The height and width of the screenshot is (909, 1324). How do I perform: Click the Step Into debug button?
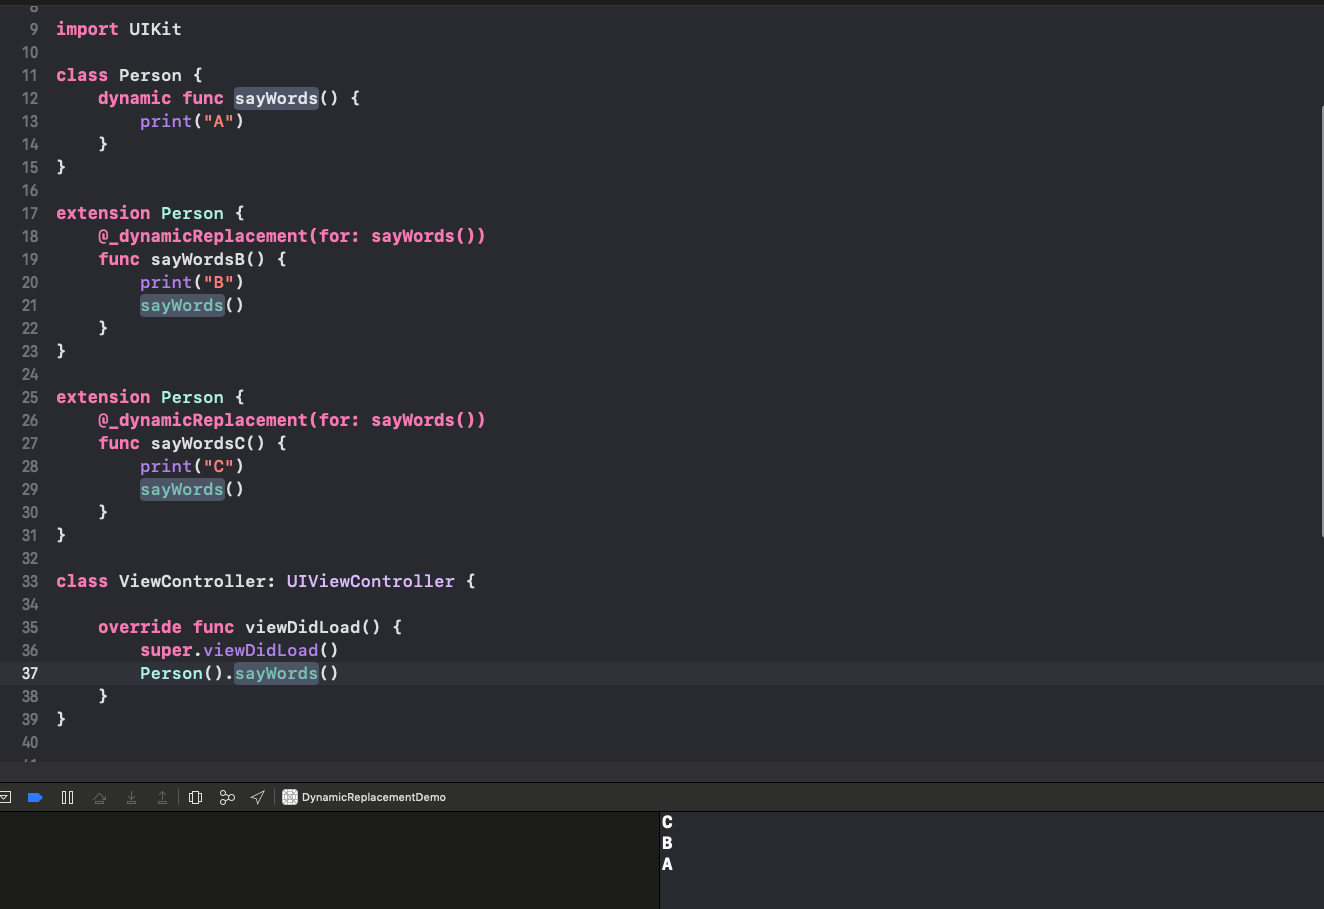pyautogui.click(x=131, y=797)
